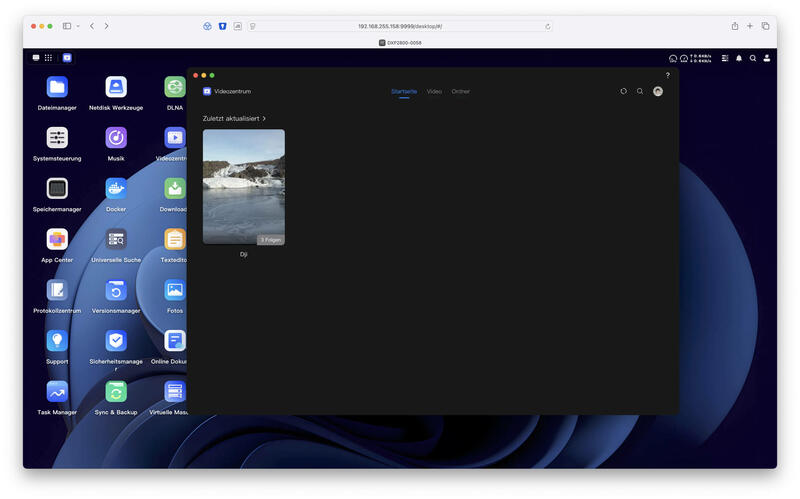
Task: Open the Videozentrum help question mark
Action: click(667, 75)
